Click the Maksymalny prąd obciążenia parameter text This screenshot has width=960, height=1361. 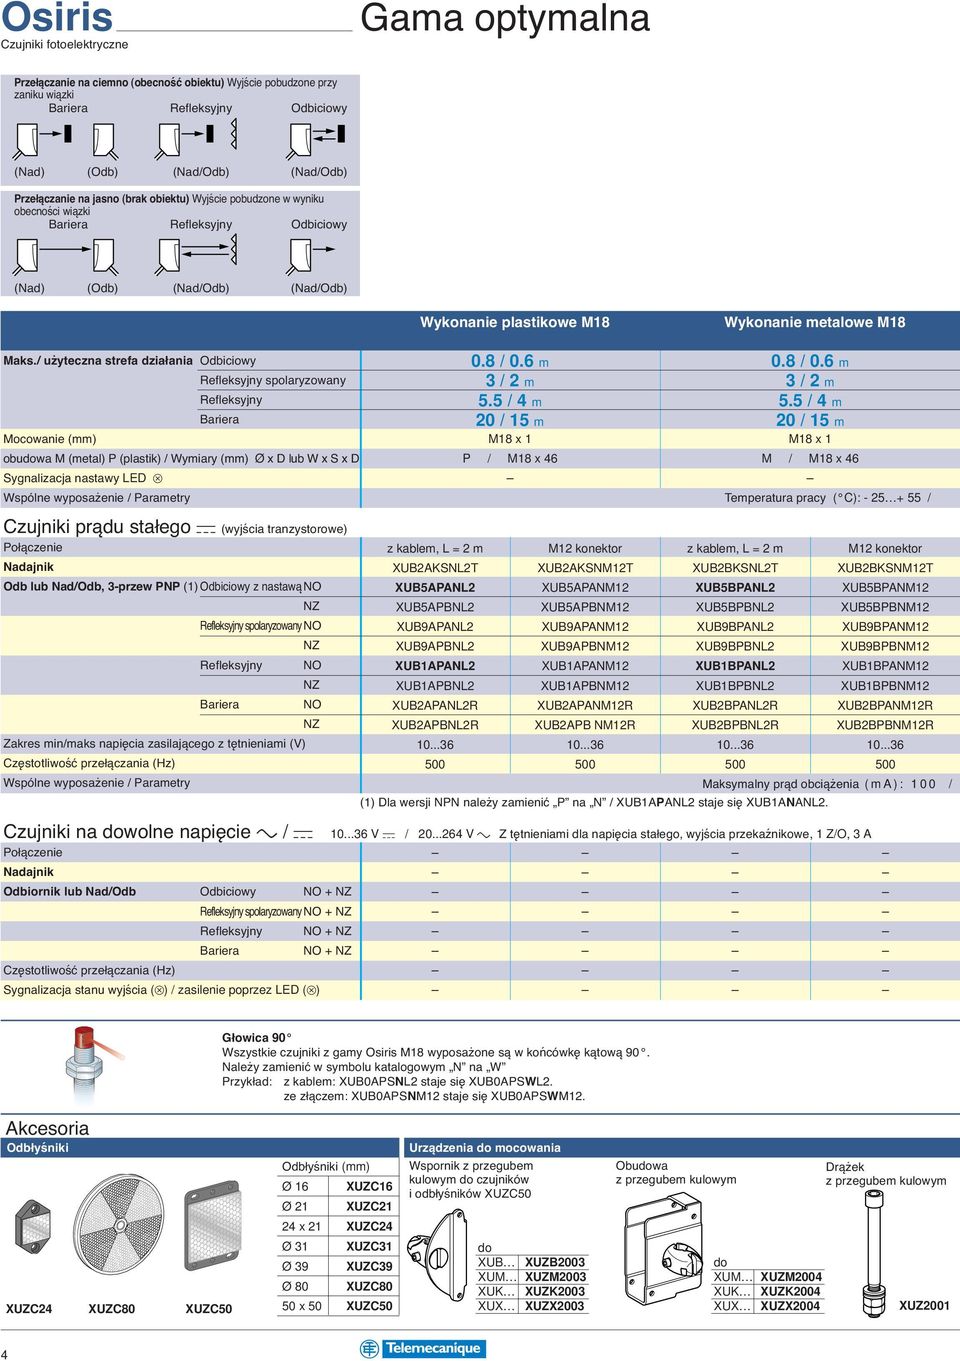827,784
